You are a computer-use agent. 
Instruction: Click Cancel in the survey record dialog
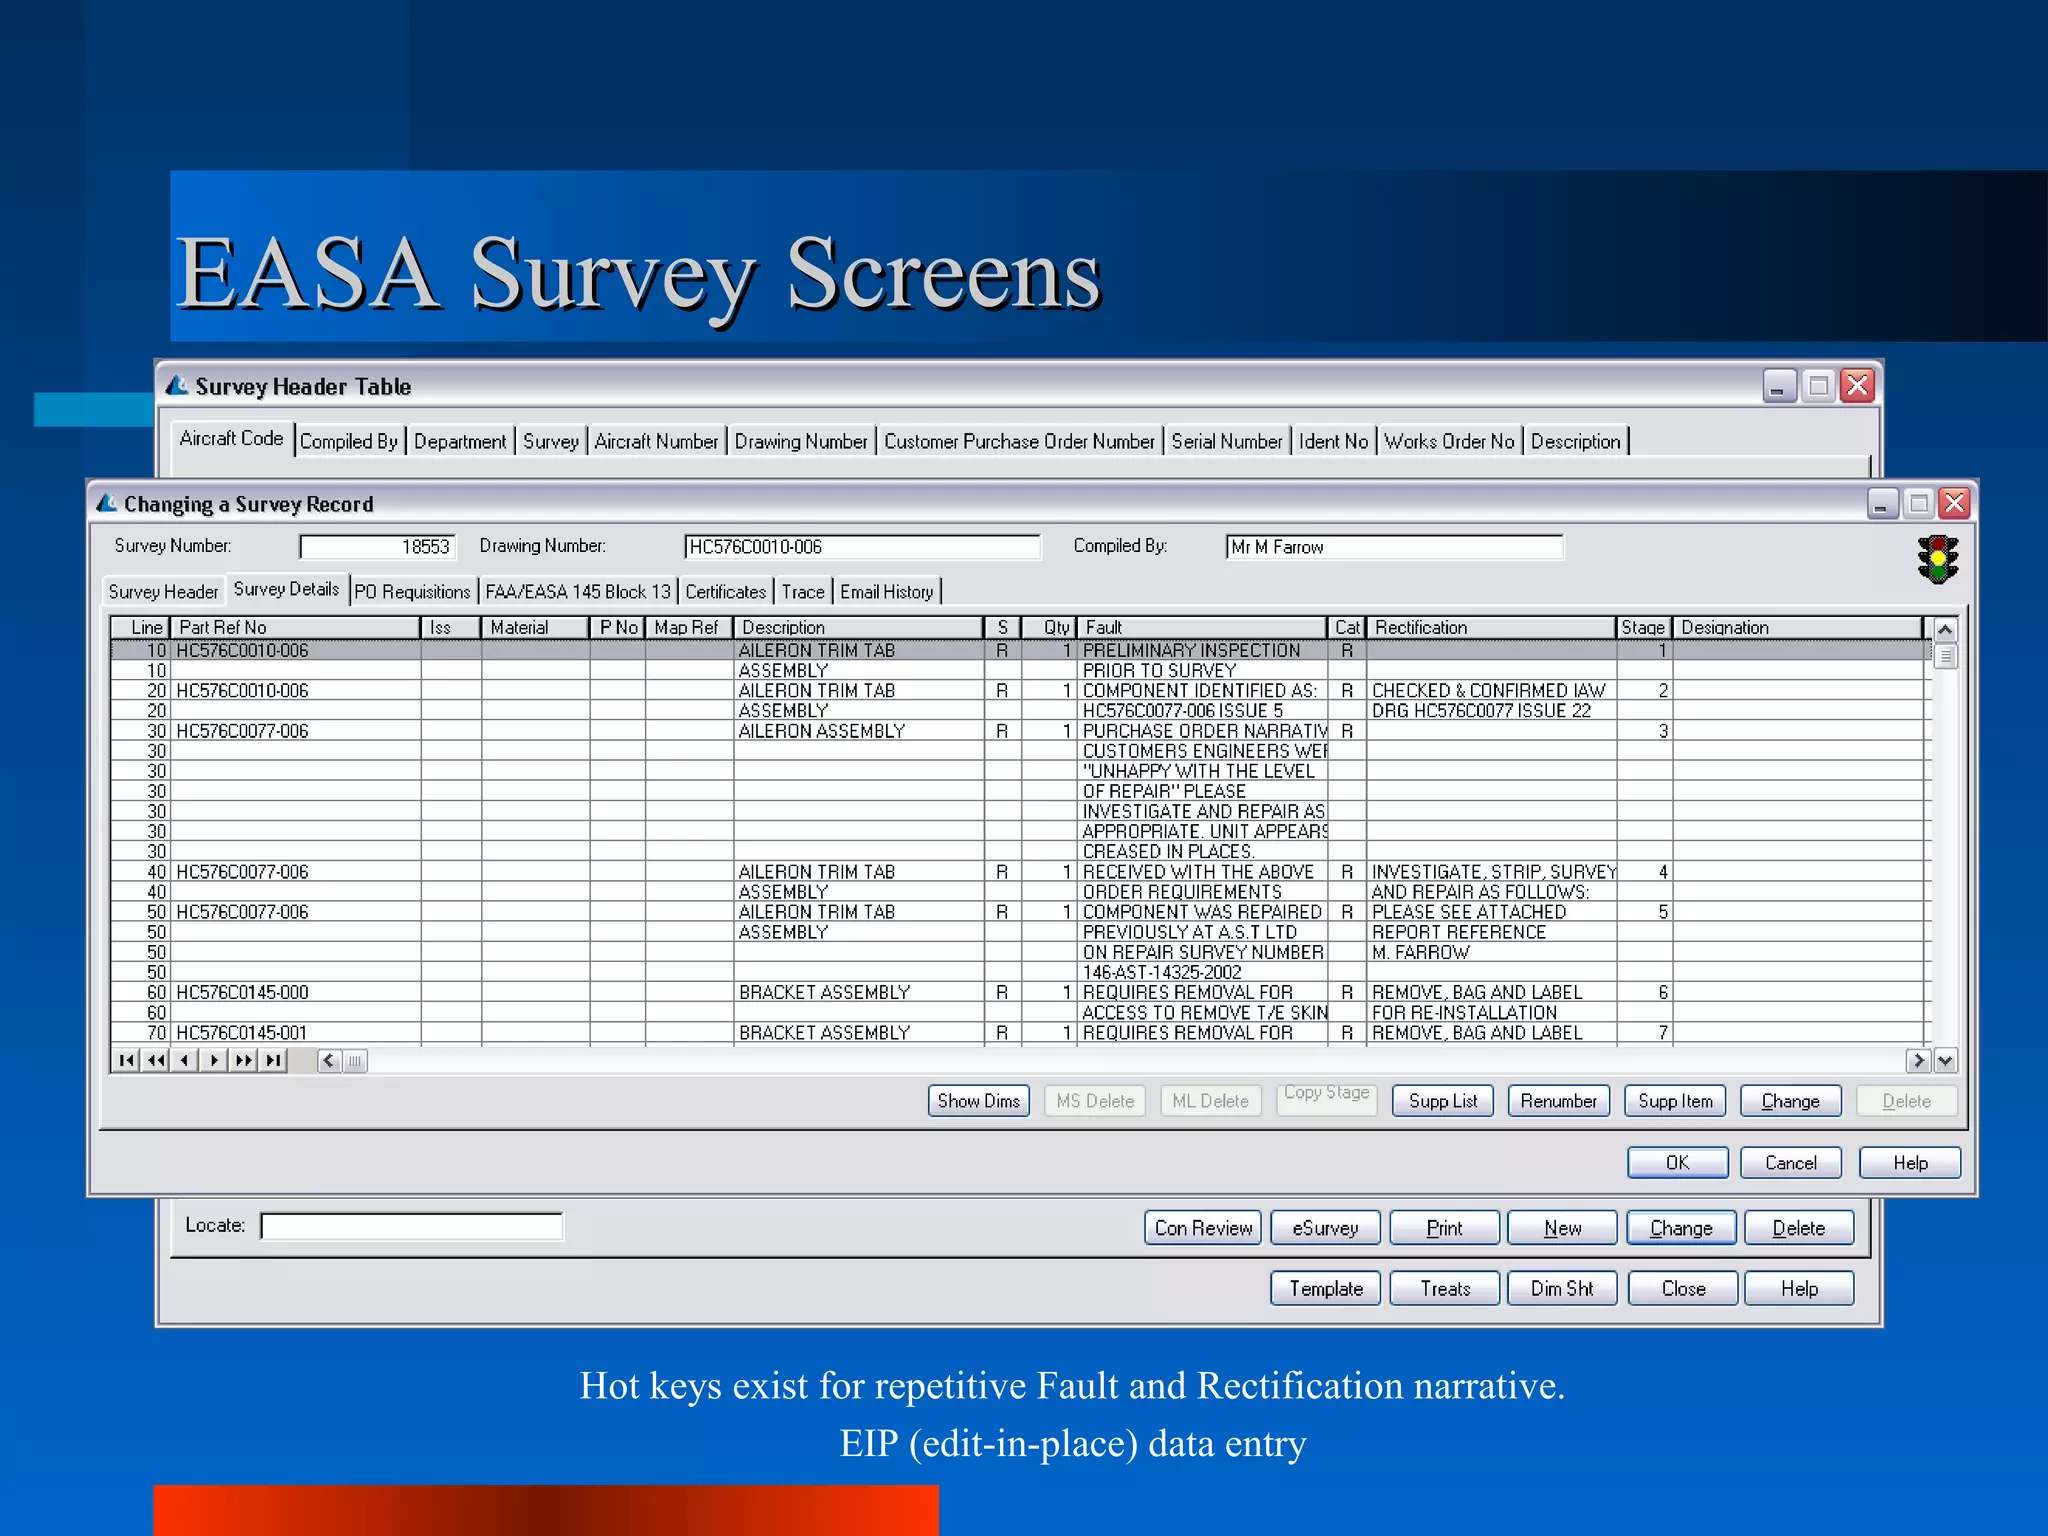[x=1790, y=1163]
